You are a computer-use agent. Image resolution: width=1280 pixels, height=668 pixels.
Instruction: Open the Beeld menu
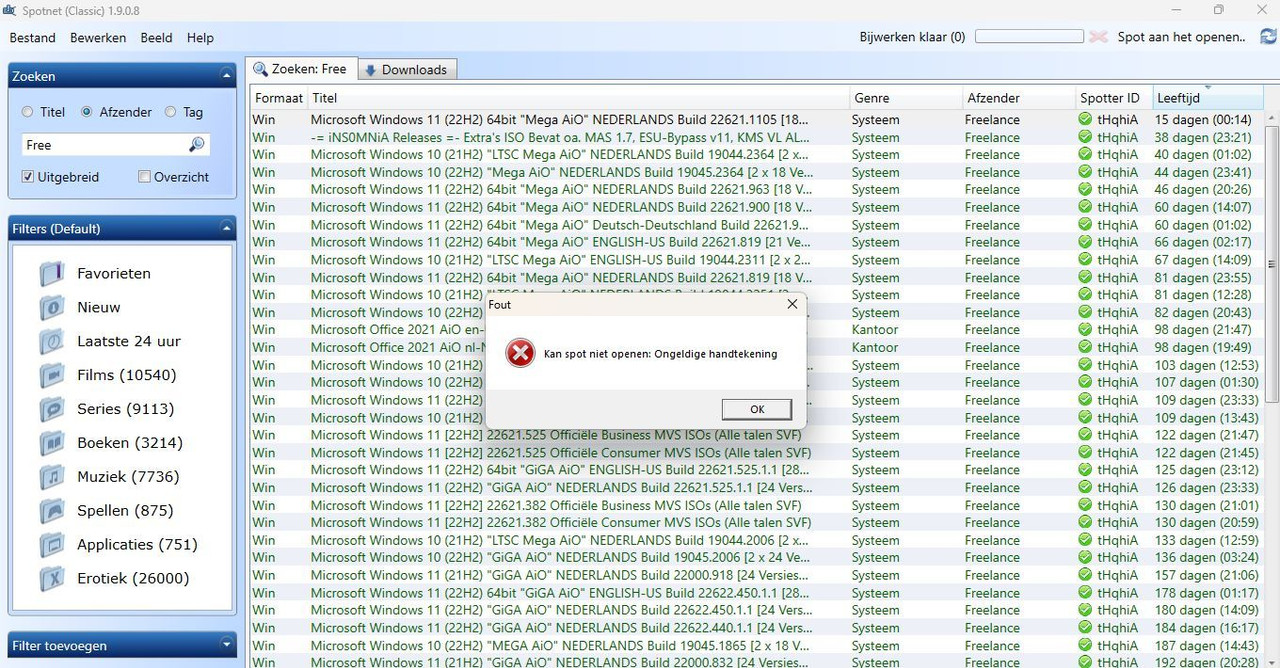[x=156, y=37]
